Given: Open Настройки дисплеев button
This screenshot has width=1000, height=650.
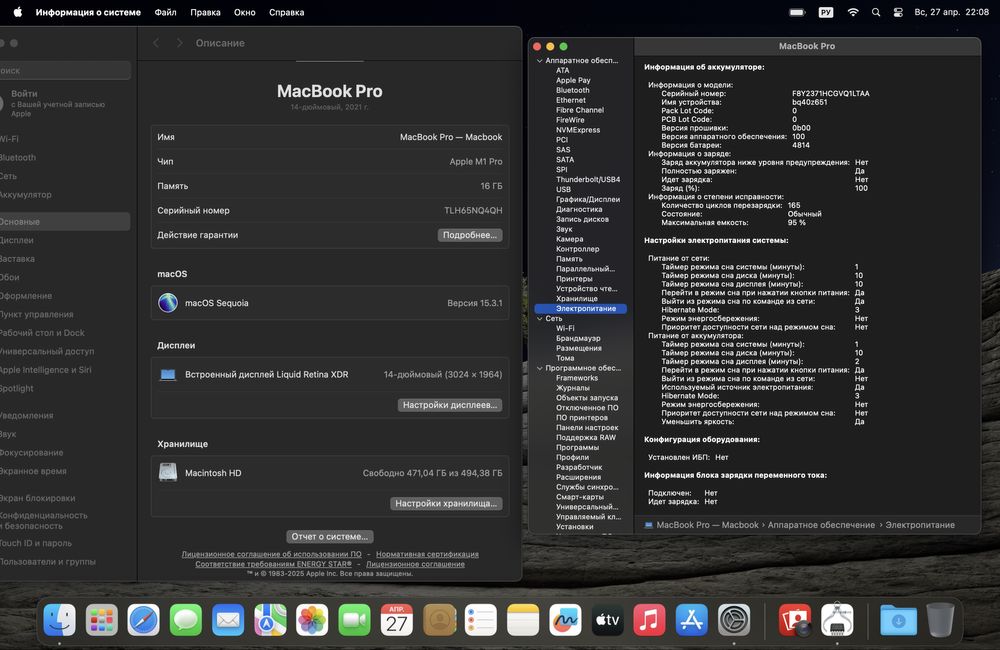Looking at the screenshot, I should (450, 405).
